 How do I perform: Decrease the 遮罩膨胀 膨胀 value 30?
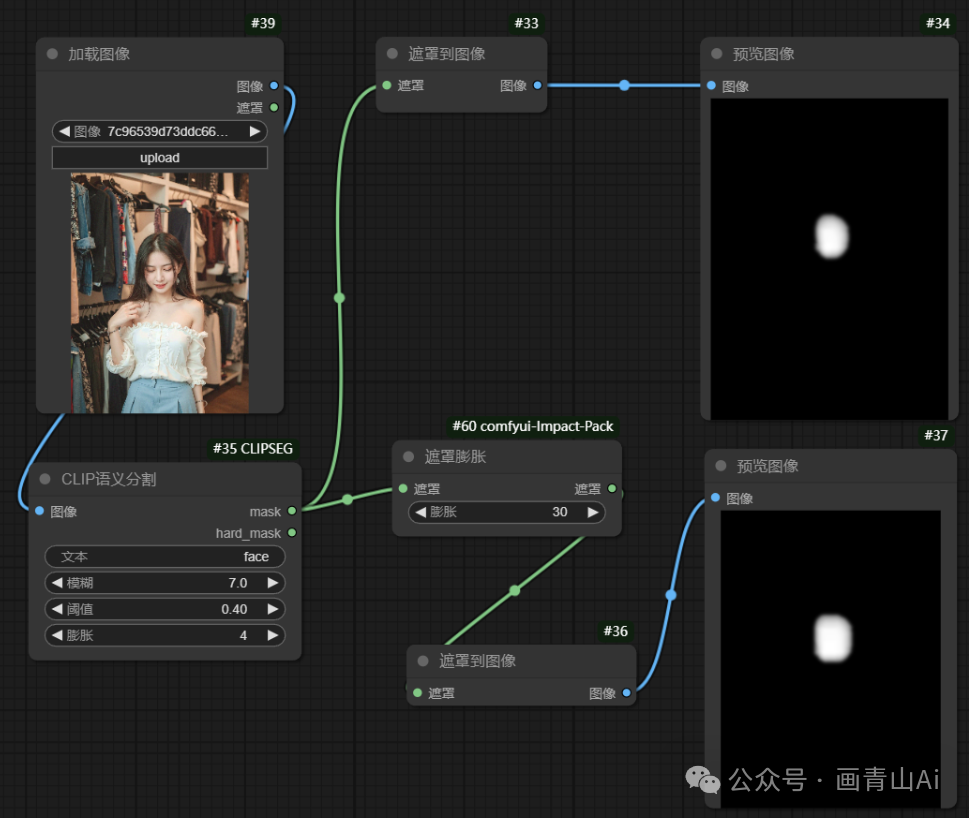(420, 512)
